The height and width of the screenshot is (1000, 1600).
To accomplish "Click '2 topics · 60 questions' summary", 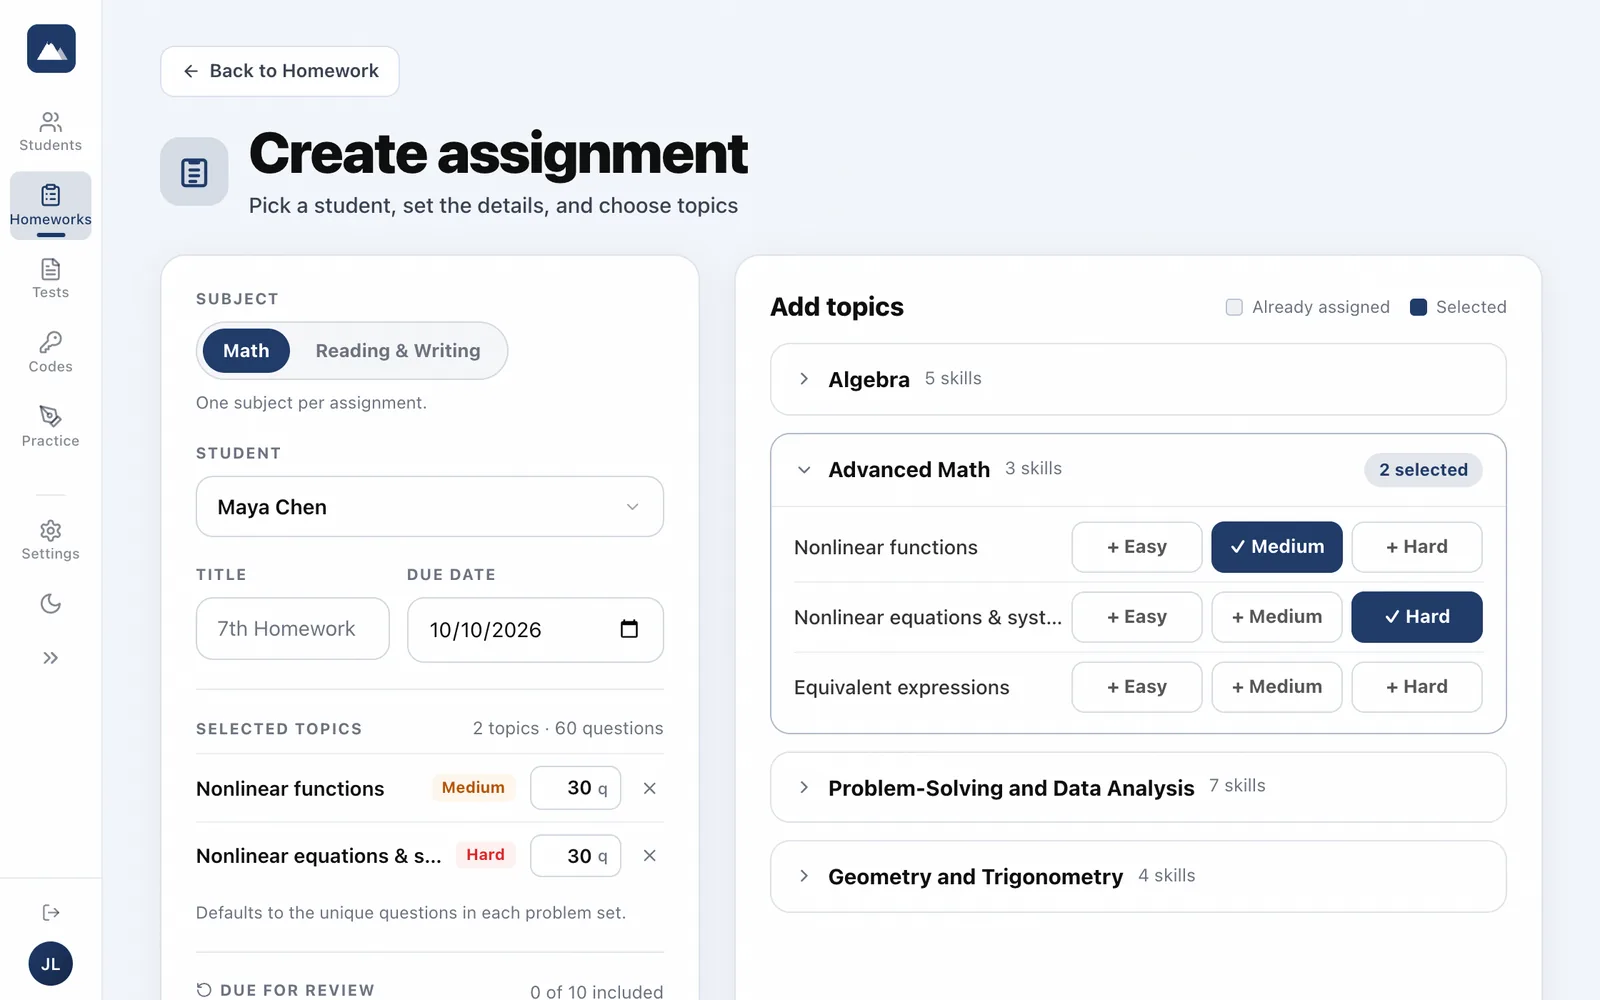I will tap(568, 729).
